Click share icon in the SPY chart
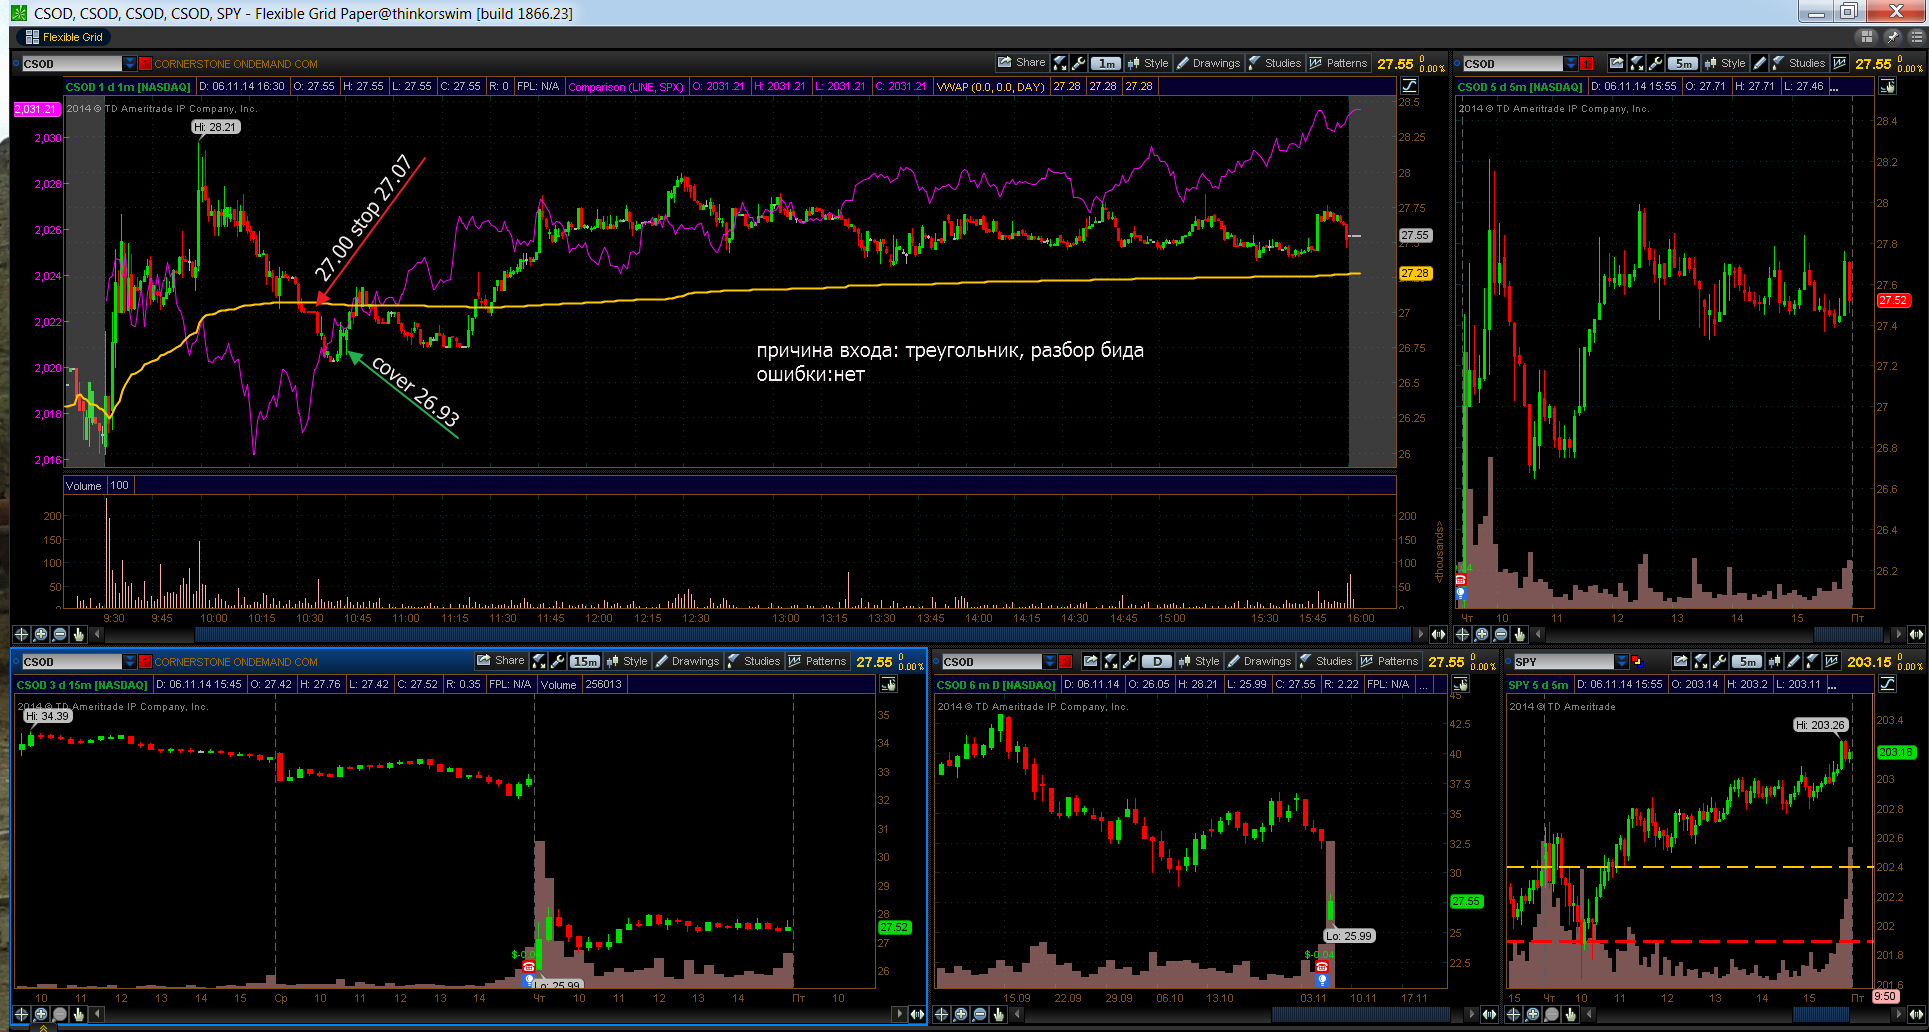This screenshot has height=1032, width=1929. coord(1681,661)
